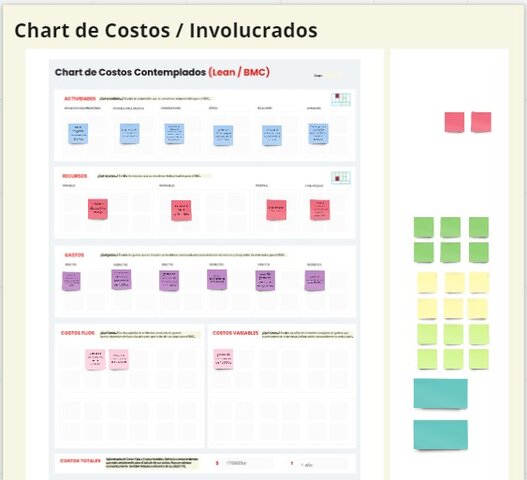The image size is (527, 480).
Task: Pick the upper teal wide sticky note
Action: 441,394
